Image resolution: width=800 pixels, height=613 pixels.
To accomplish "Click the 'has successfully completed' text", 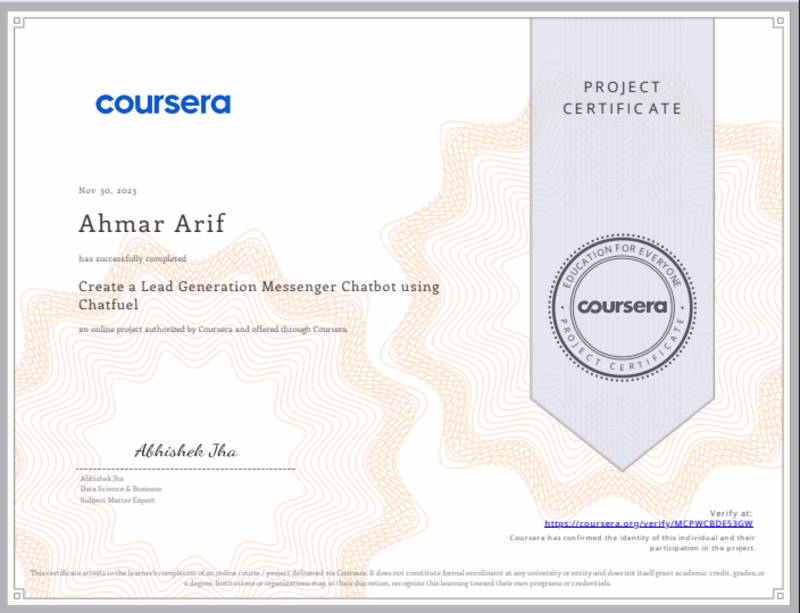I will [133, 258].
